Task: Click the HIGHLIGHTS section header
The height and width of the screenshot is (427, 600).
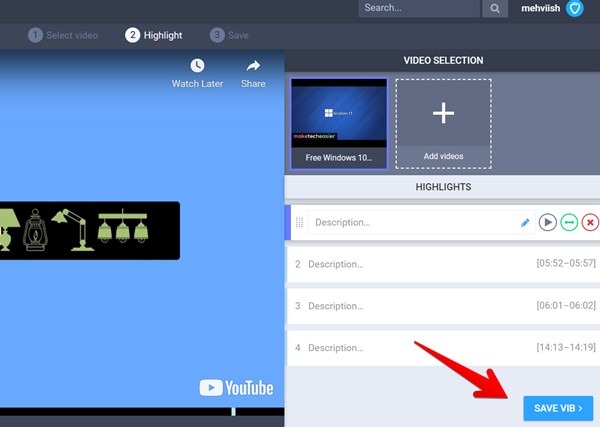Action: coord(443,187)
